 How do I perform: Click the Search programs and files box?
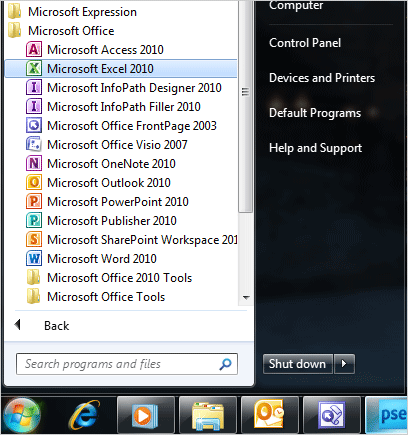pos(127,364)
